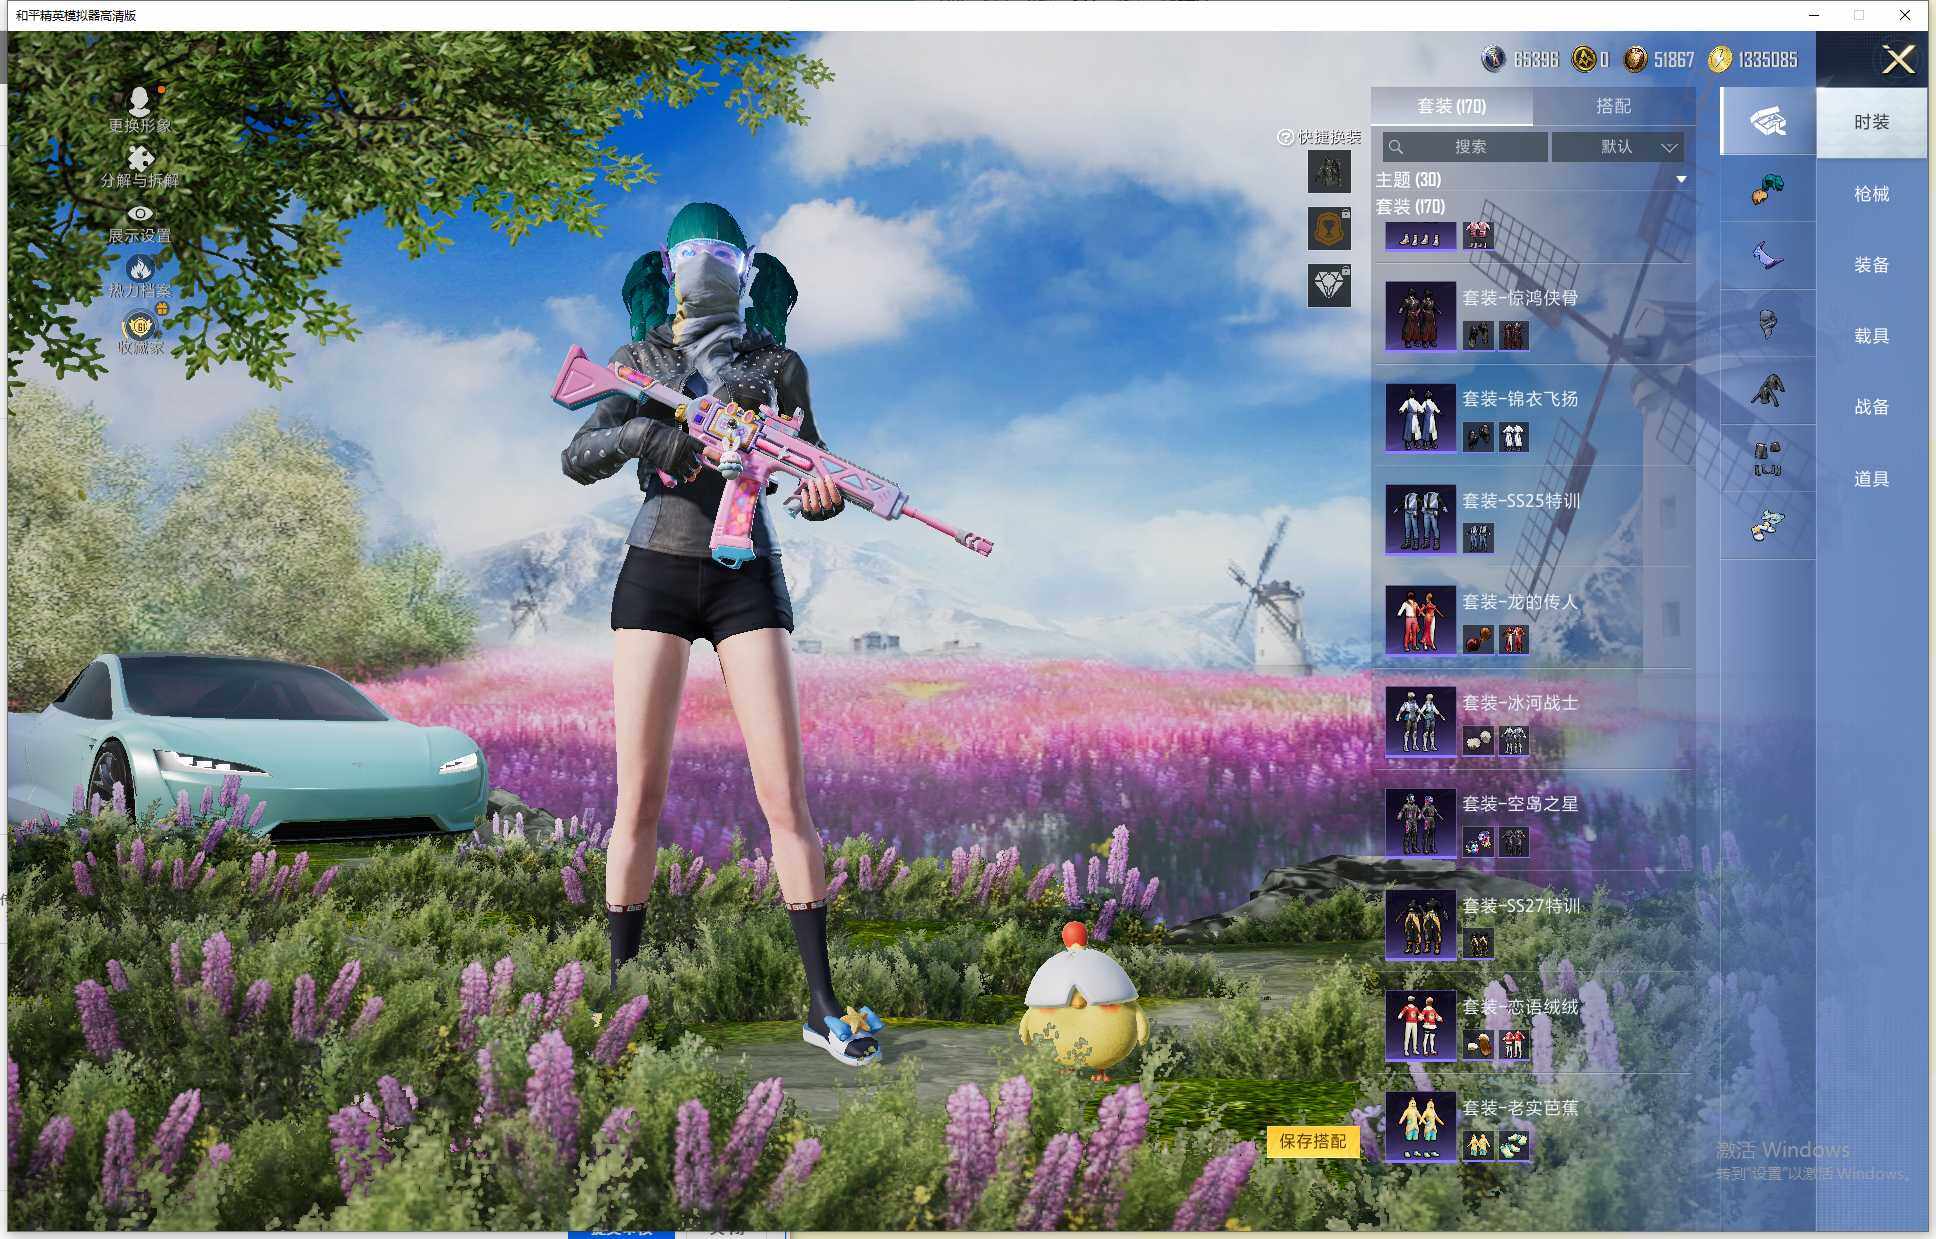Open the 更换形象 avatar change icon
This screenshot has width=1936, height=1239.
pos(139,101)
